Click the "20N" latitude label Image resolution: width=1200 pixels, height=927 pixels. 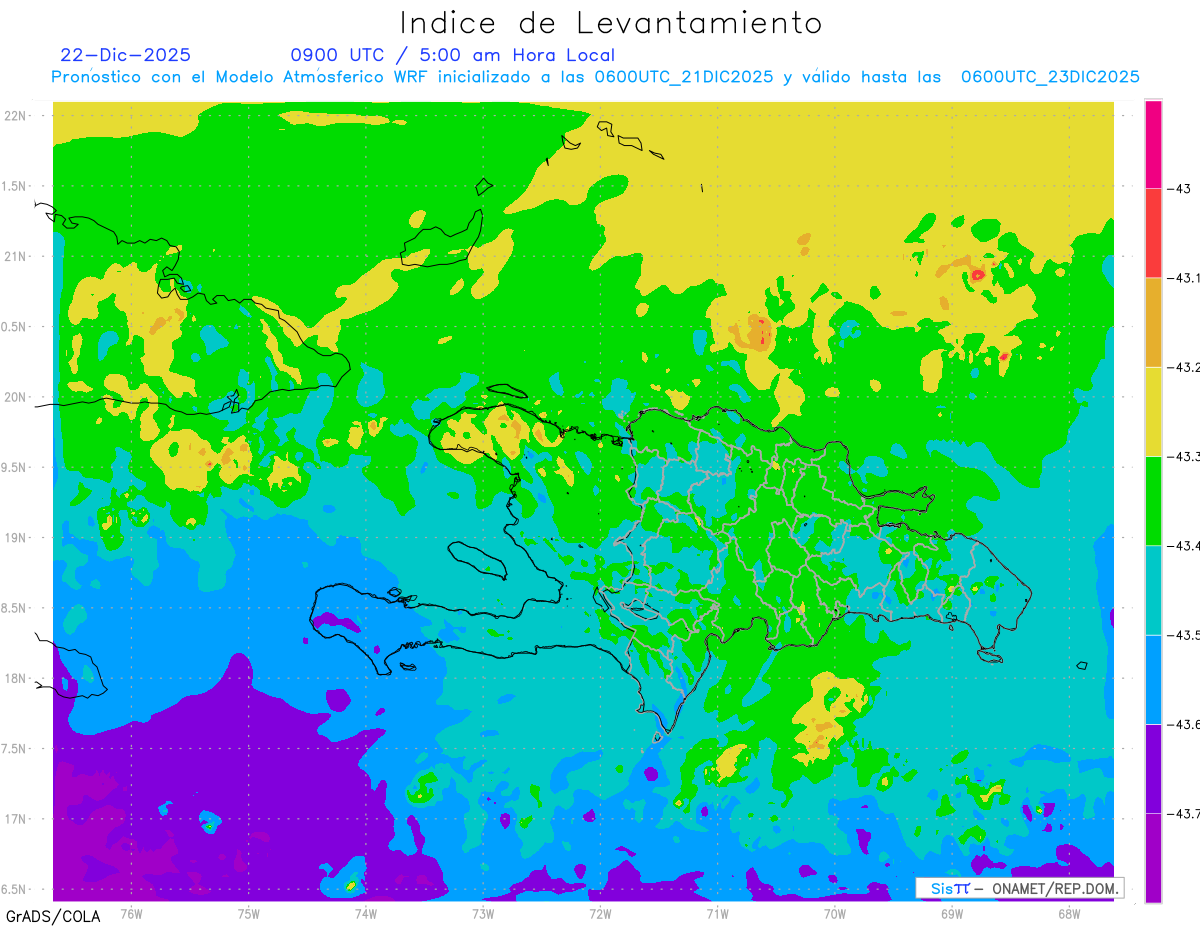(15, 397)
